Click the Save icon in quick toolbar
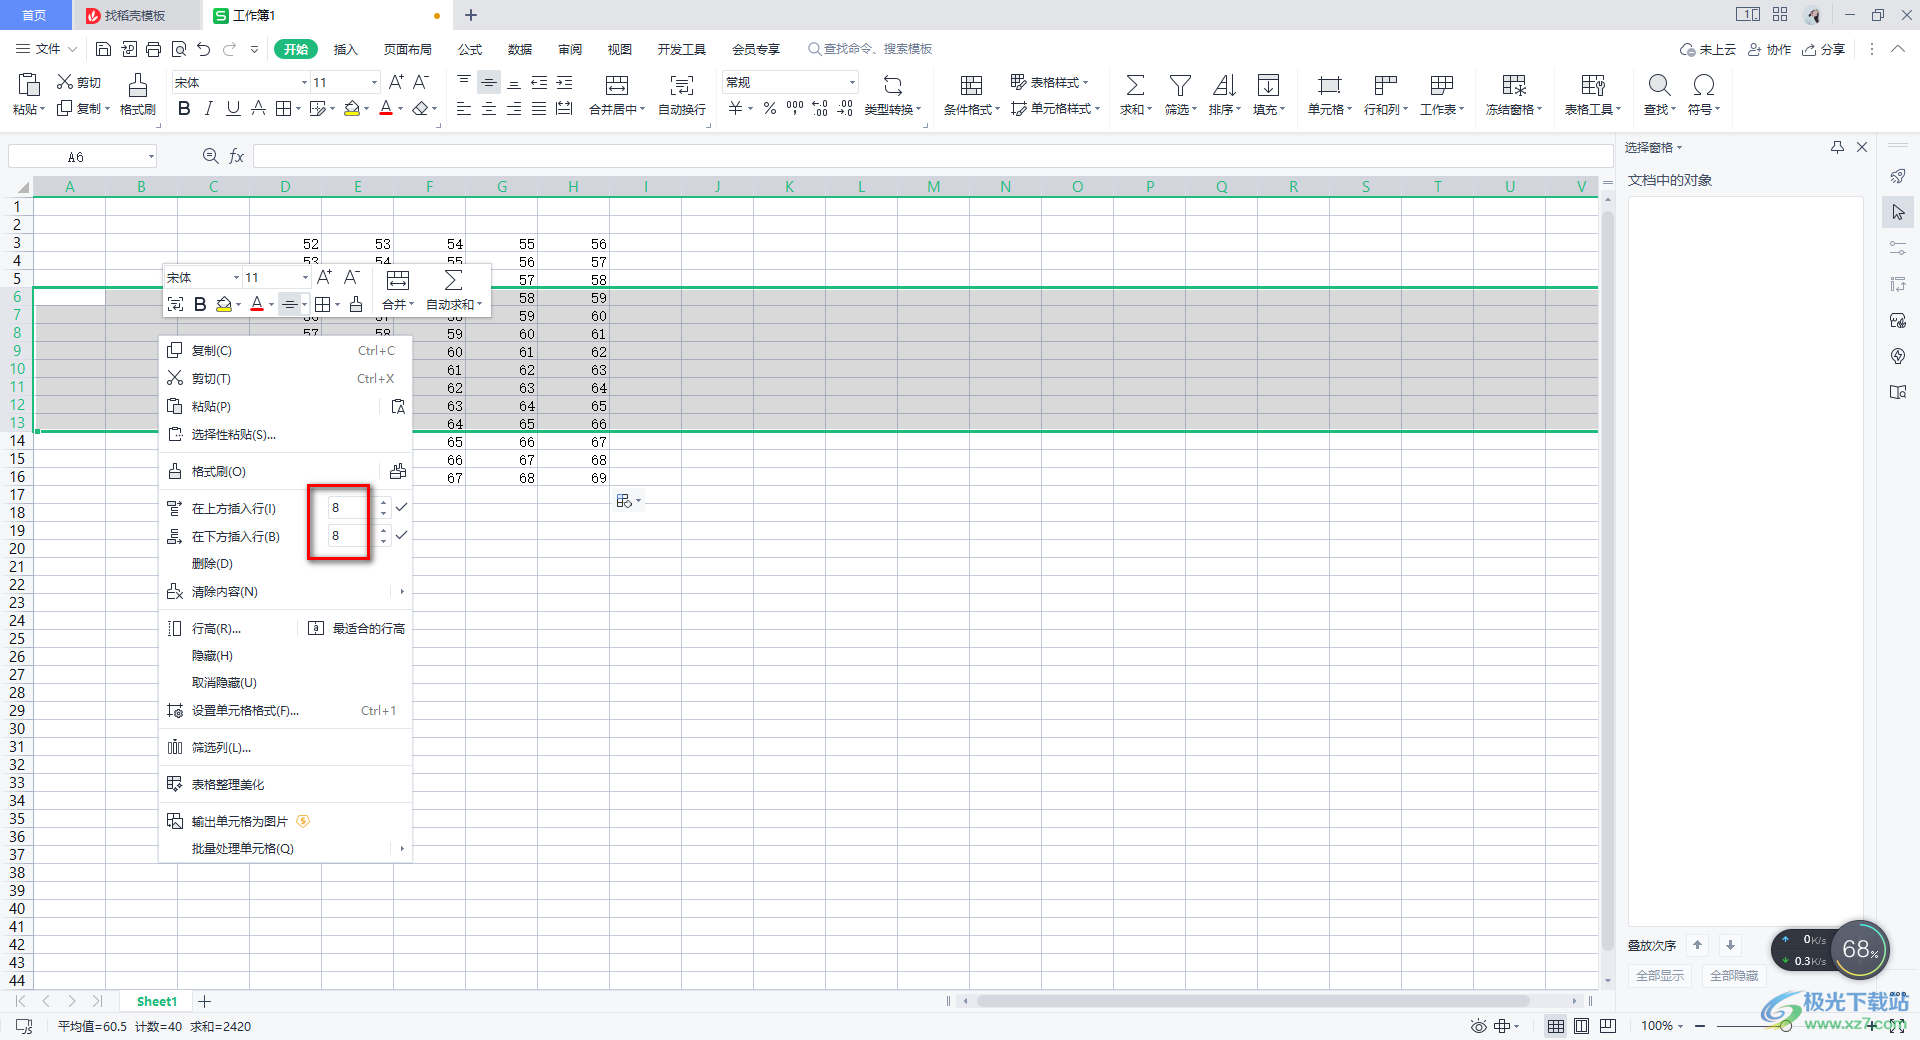The image size is (1920, 1040). 103,49
